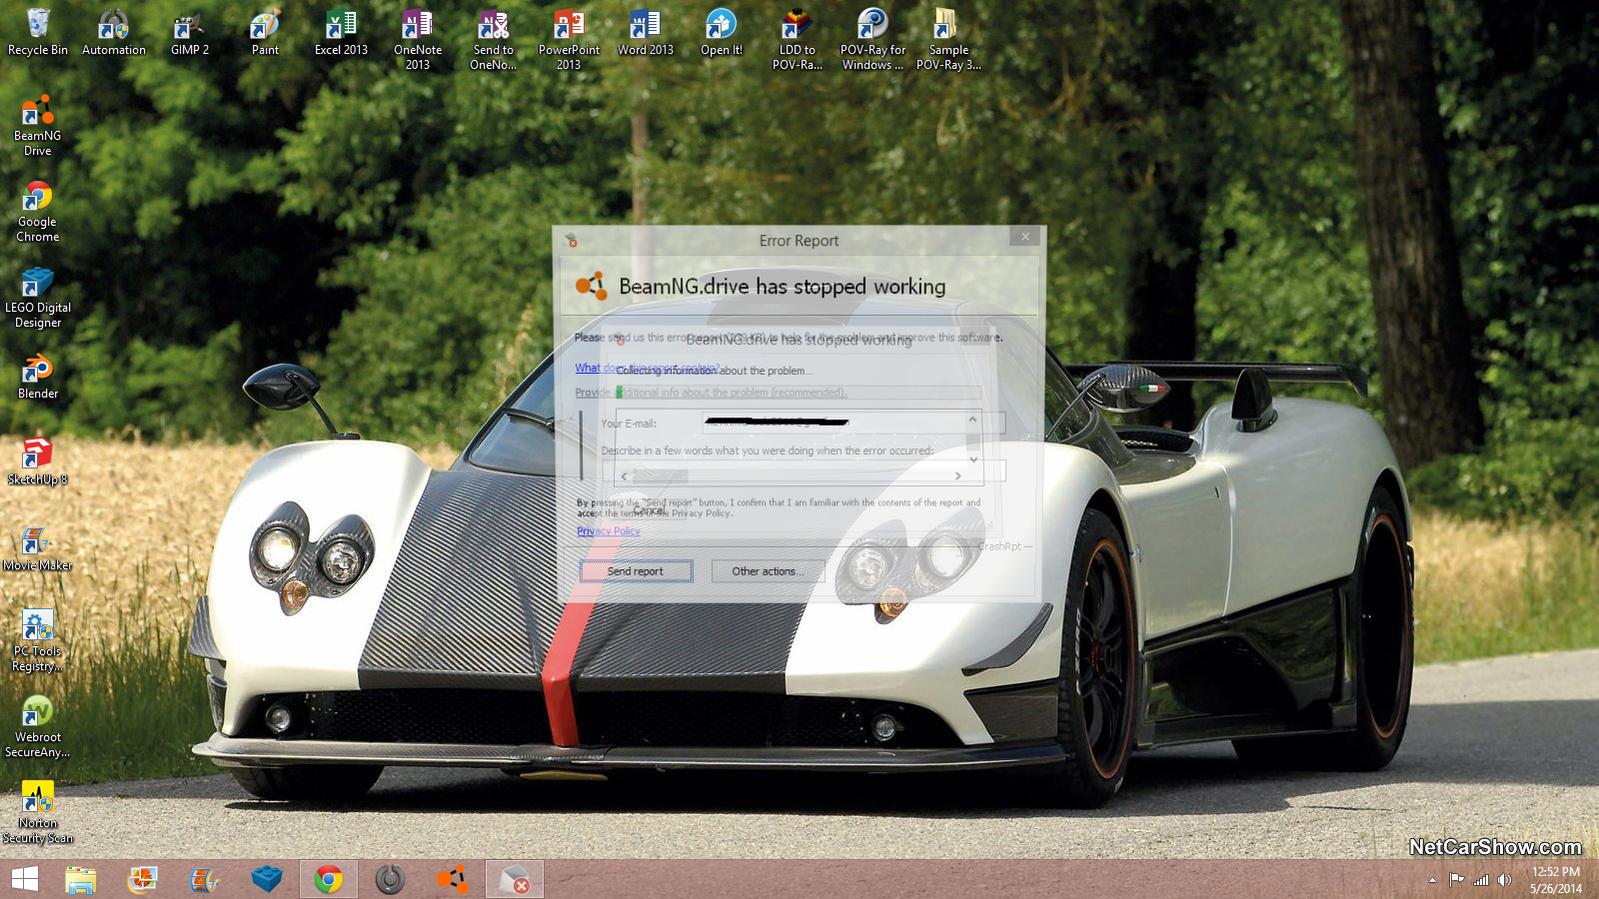Select the Webroot SecureAnywhere shortcut
This screenshot has height=899, width=1599.
pyautogui.click(x=37, y=728)
